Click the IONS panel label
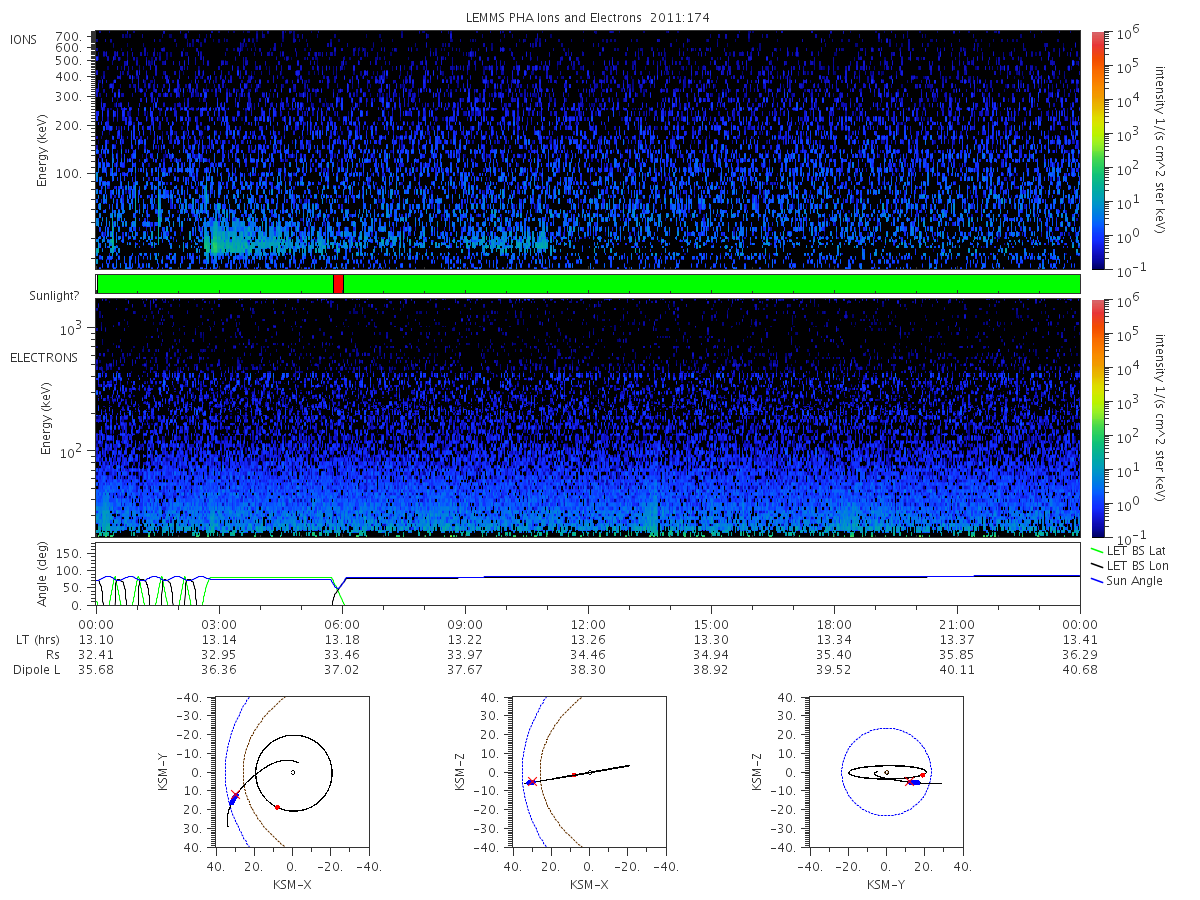The image size is (1200, 900). (x=24, y=40)
